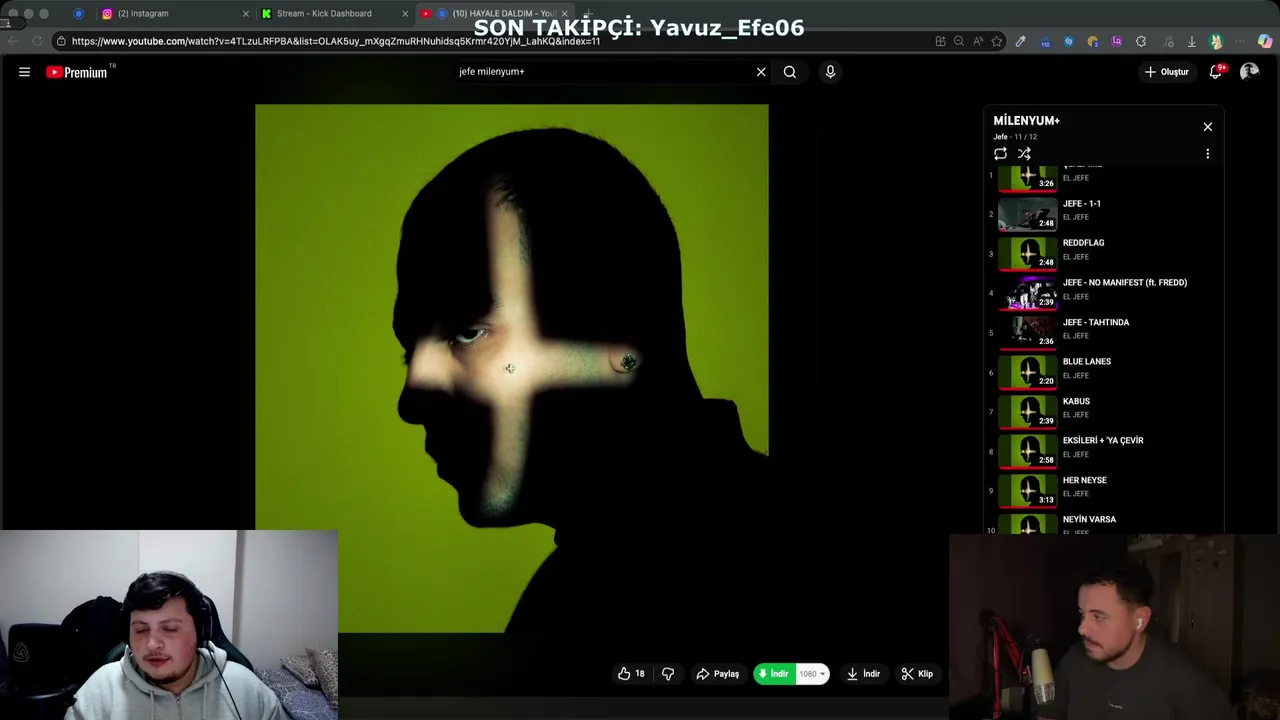The height and width of the screenshot is (720, 1280).
Task: Close the MİLENYUM+ playlist panel
Action: (x=1207, y=127)
